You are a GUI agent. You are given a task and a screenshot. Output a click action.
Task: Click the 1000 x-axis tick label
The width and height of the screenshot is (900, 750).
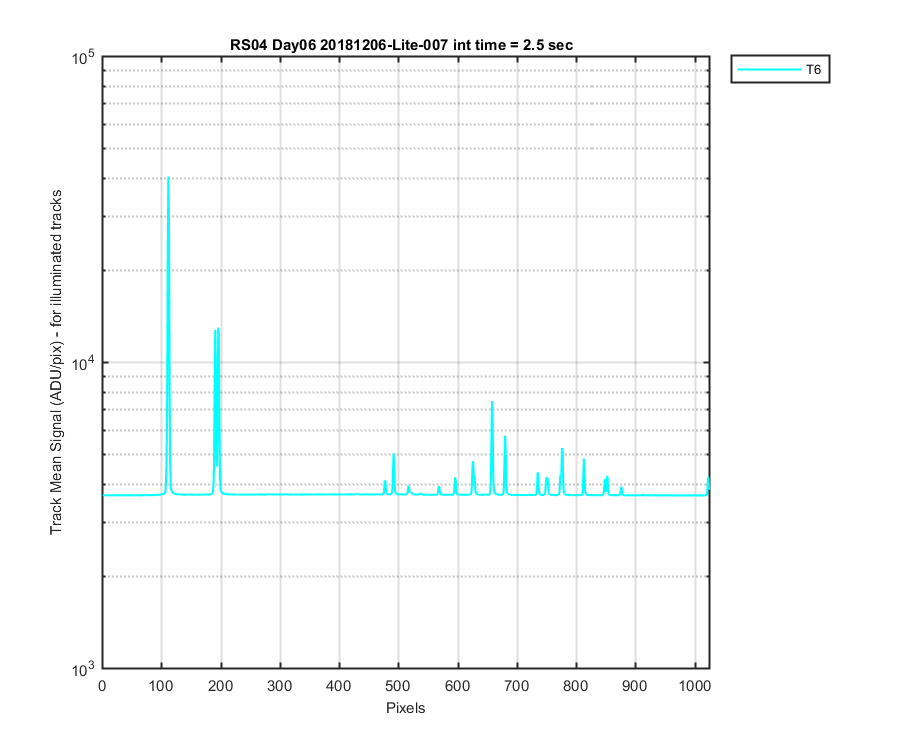[695, 686]
